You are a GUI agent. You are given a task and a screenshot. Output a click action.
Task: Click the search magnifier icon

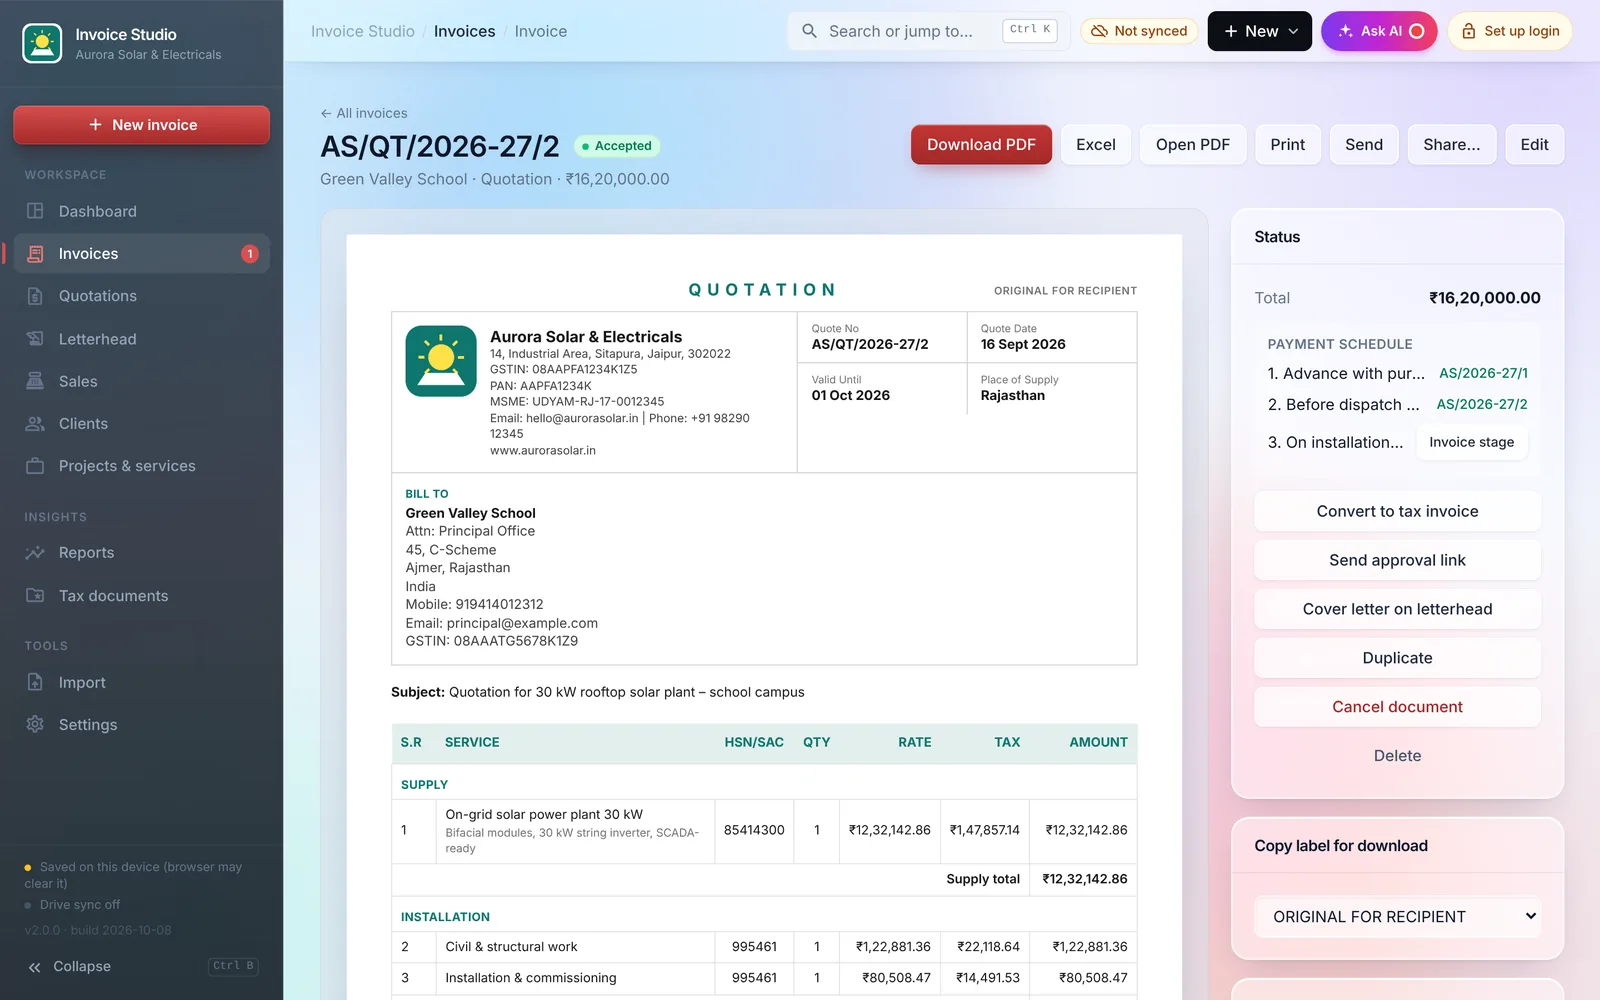coord(809,31)
